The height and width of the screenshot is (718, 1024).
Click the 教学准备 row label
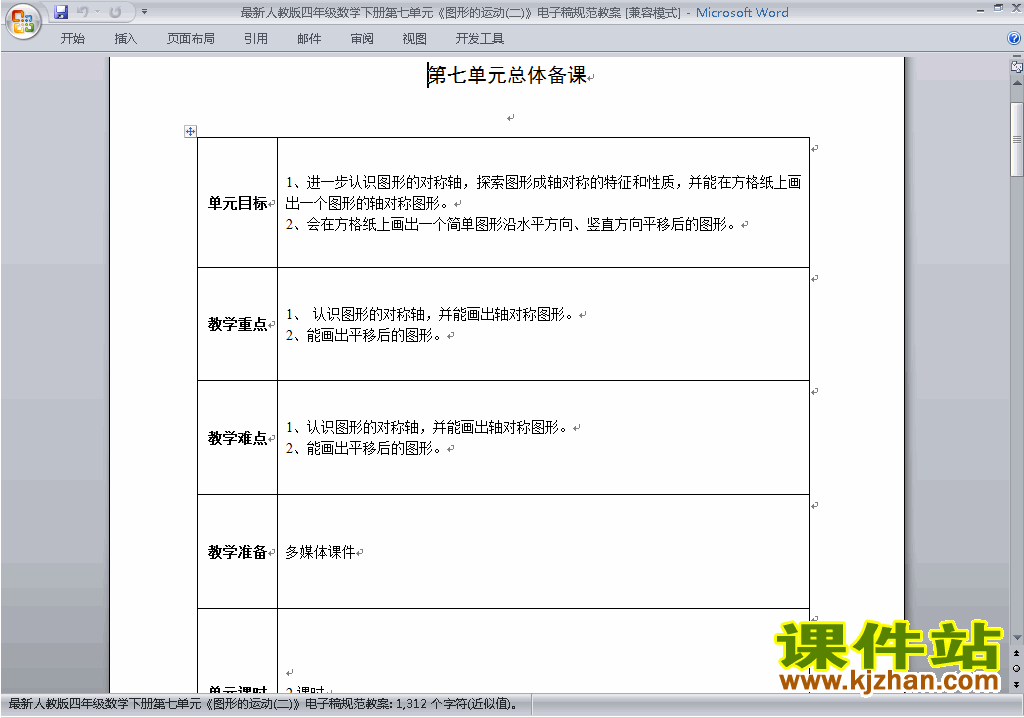coord(238,552)
